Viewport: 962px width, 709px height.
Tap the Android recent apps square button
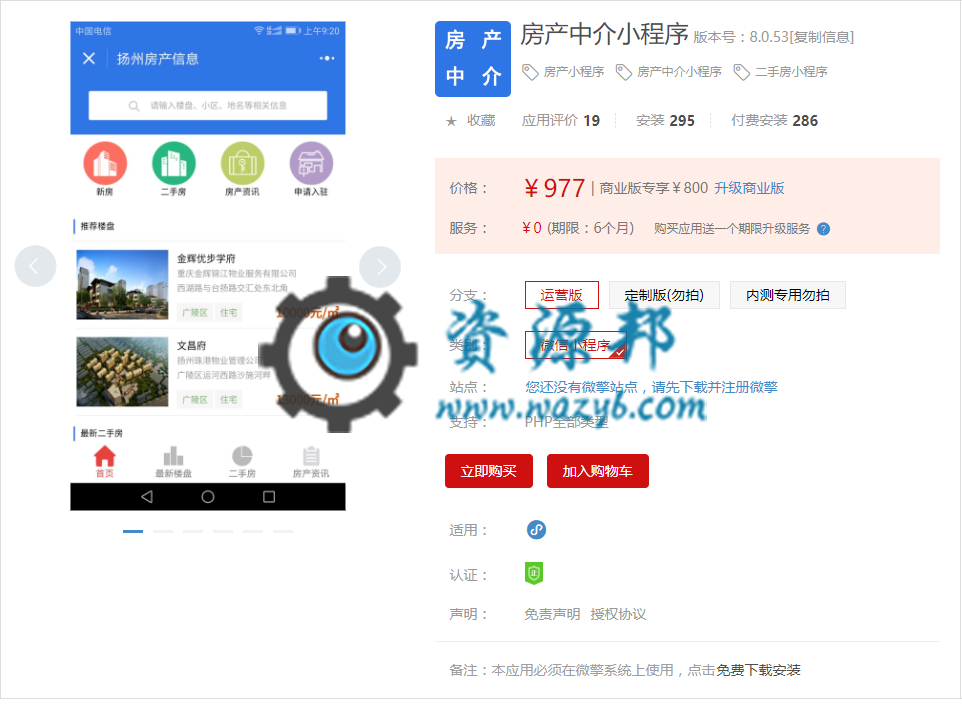pyautogui.click(x=269, y=497)
